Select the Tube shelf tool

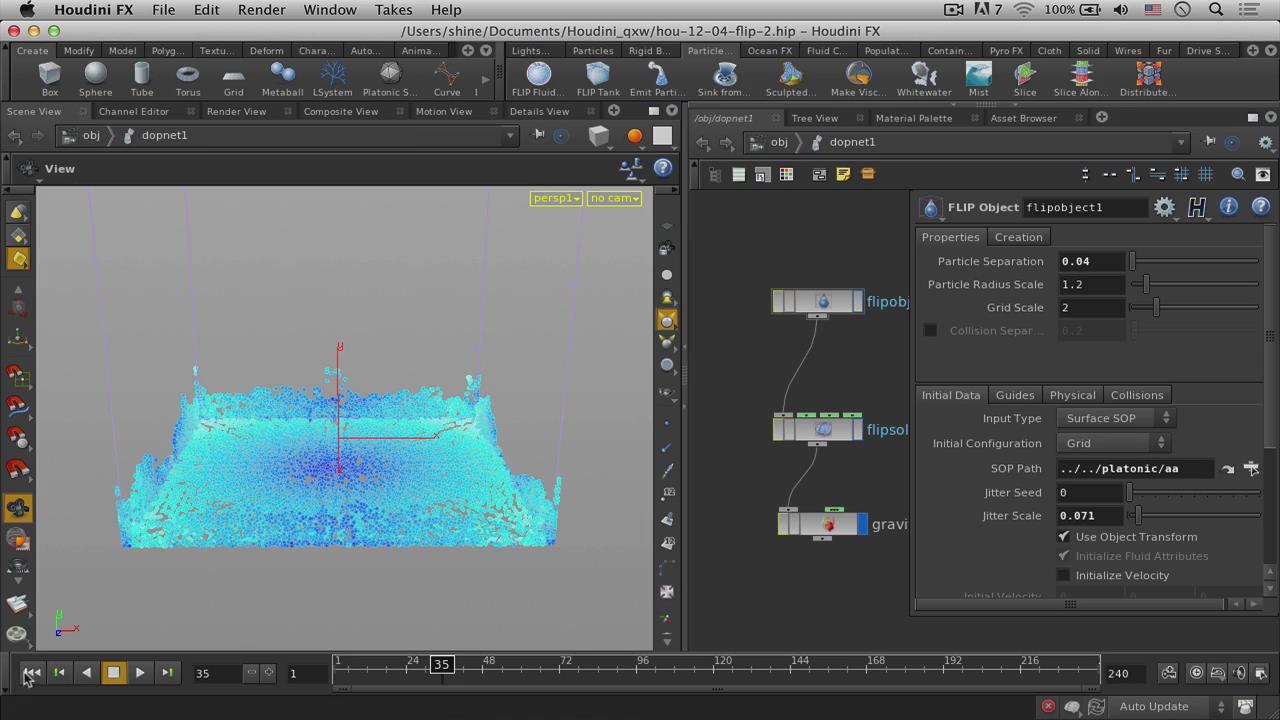(141, 79)
